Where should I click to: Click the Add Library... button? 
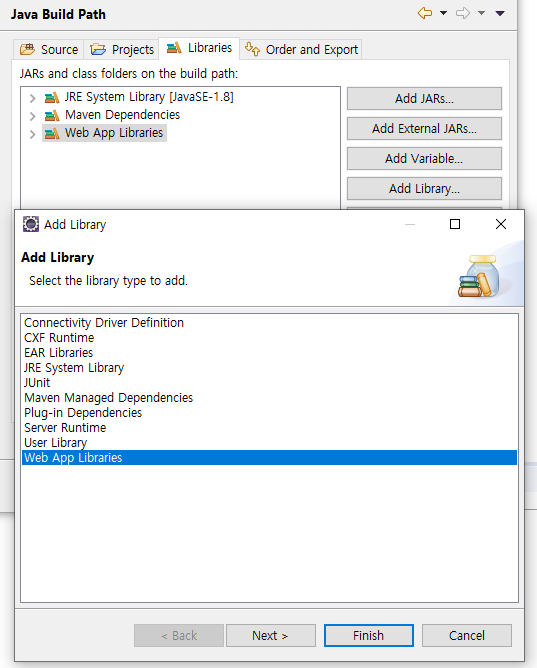coord(424,188)
